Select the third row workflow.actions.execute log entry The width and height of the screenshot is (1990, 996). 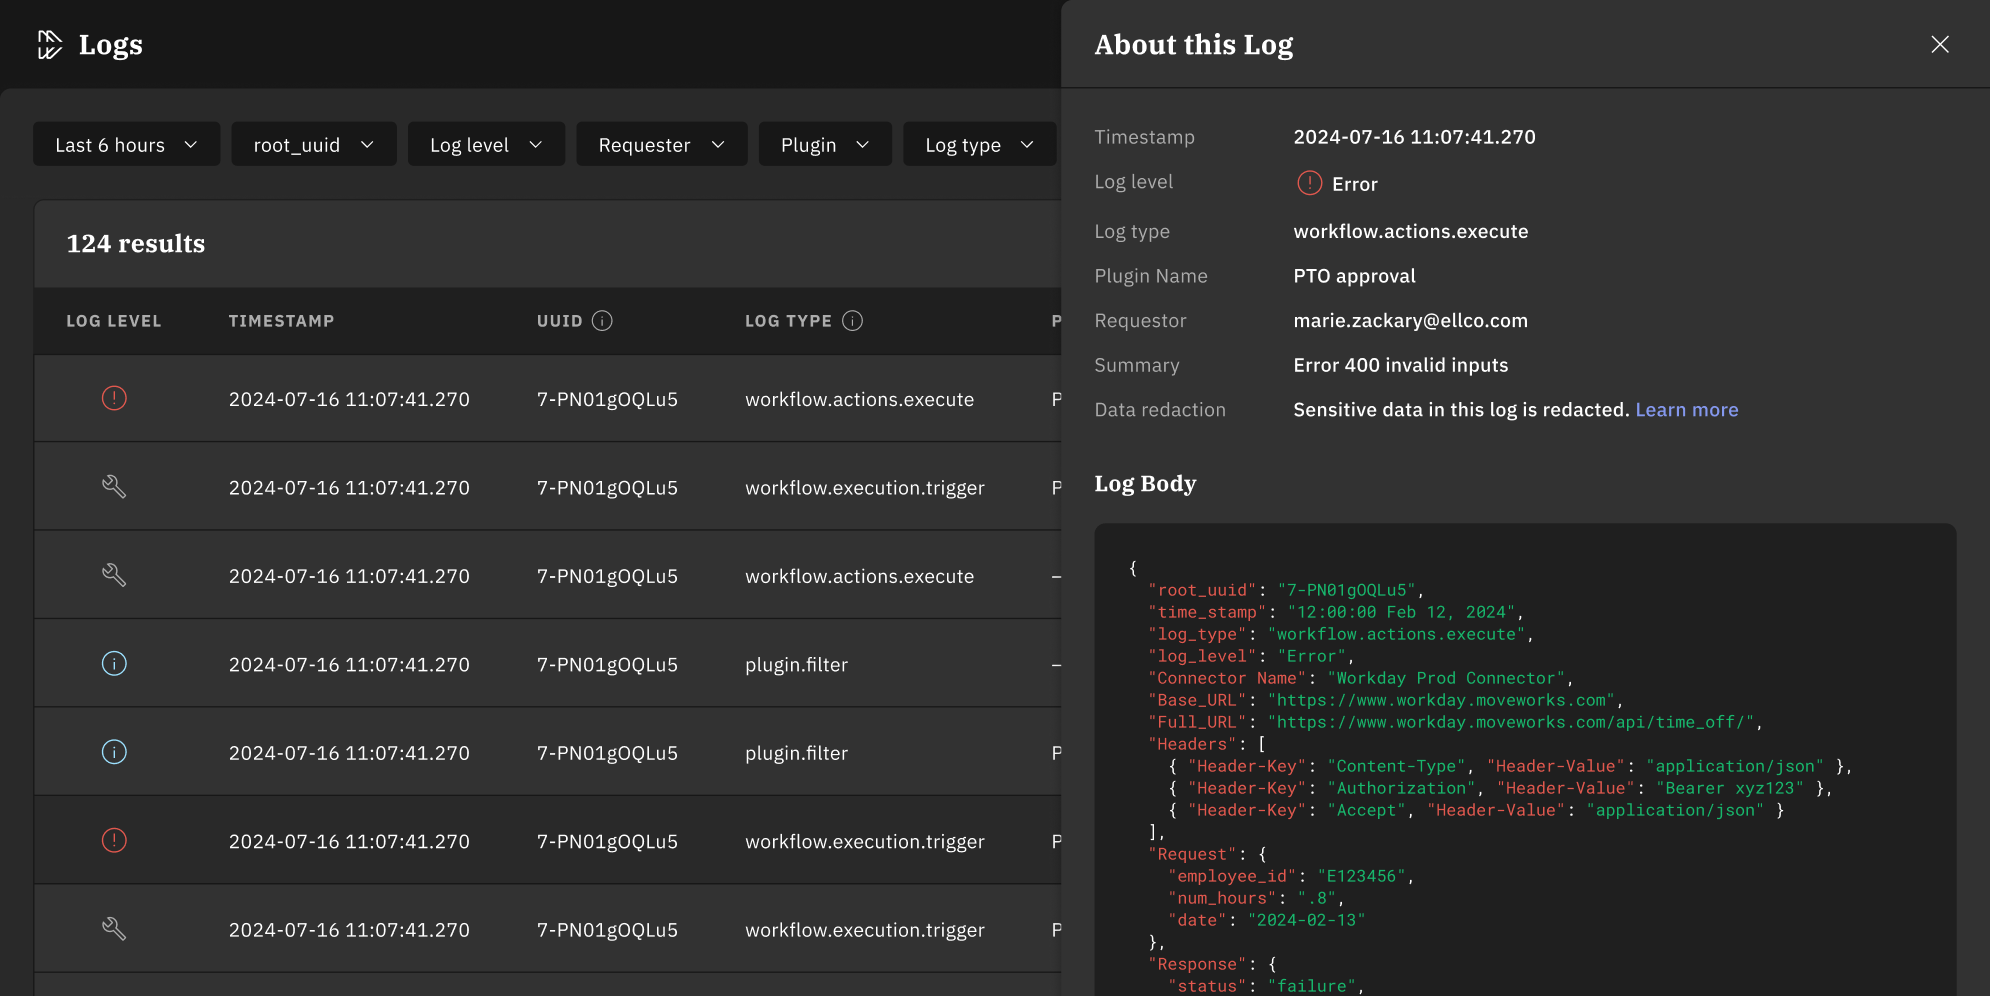[x=858, y=576]
